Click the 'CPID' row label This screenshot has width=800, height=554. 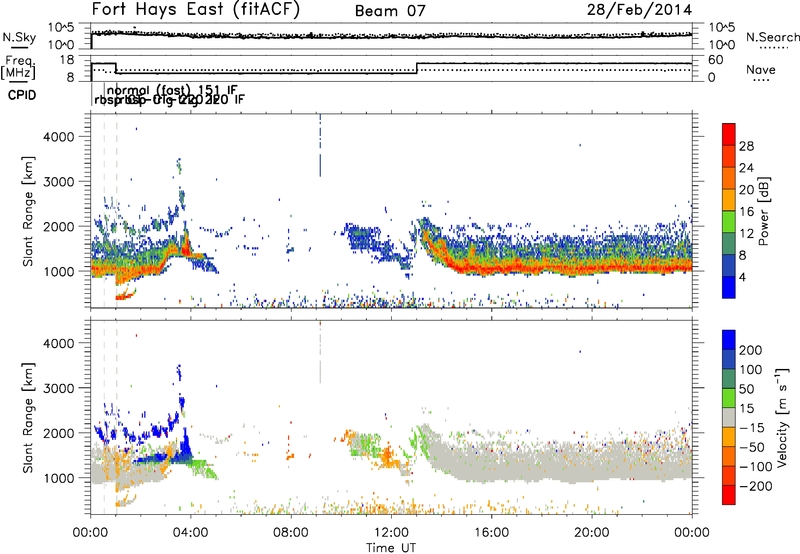coord(22,95)
